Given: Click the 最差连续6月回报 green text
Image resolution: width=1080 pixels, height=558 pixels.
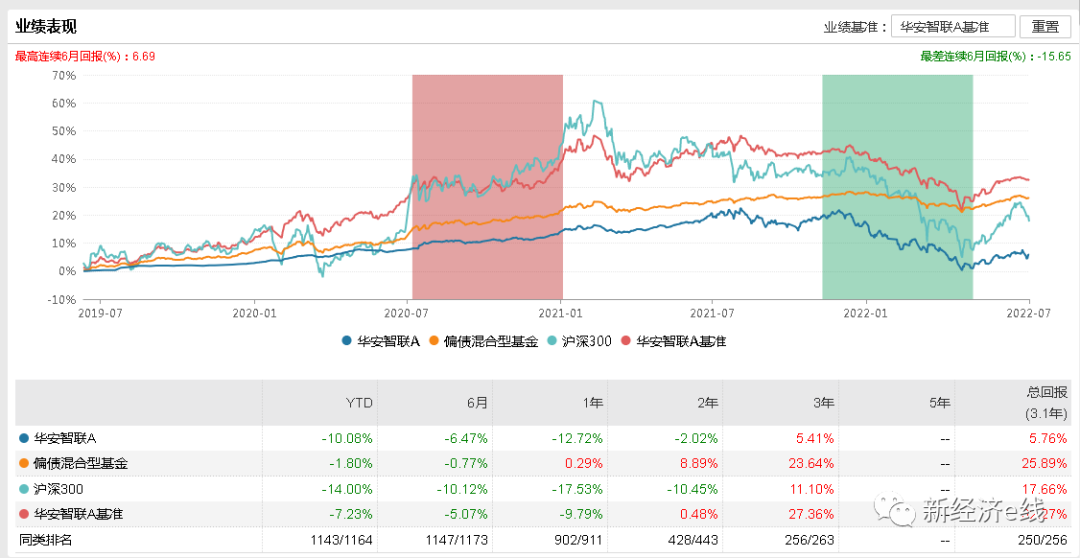Looking at the screenshot, I should point(995,56).
